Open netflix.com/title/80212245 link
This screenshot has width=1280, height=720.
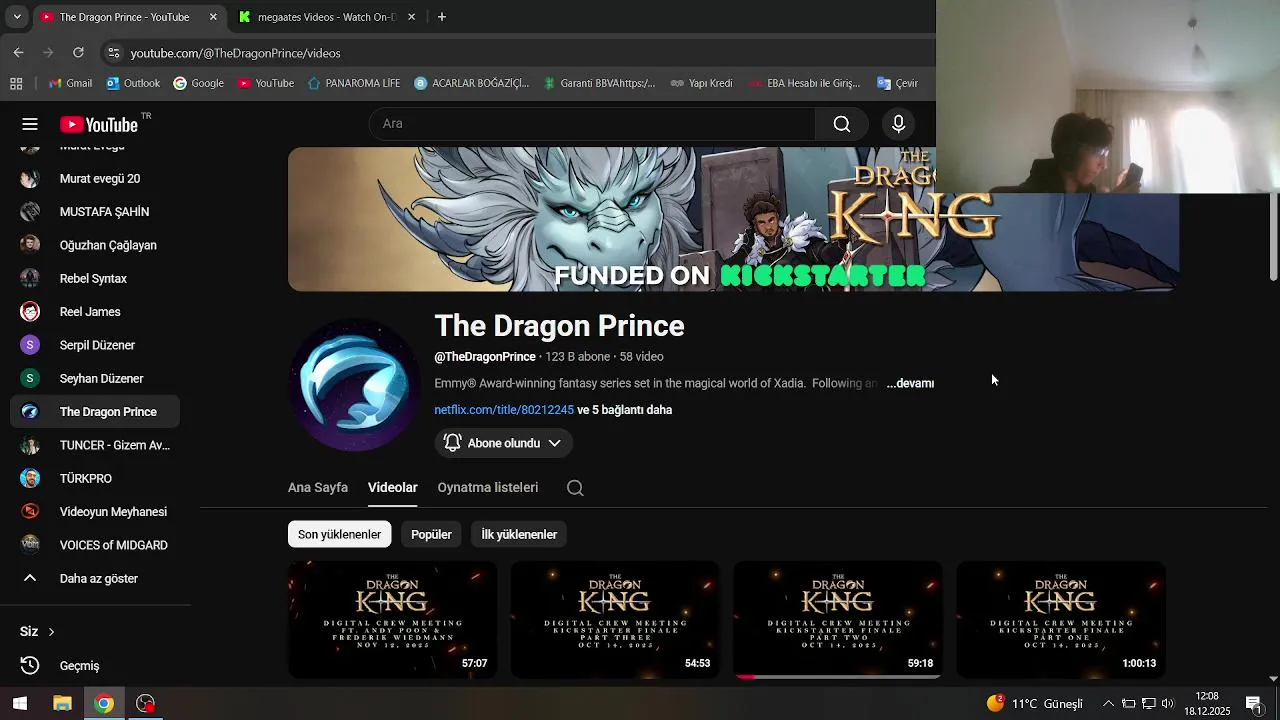(x=504, y=410)
